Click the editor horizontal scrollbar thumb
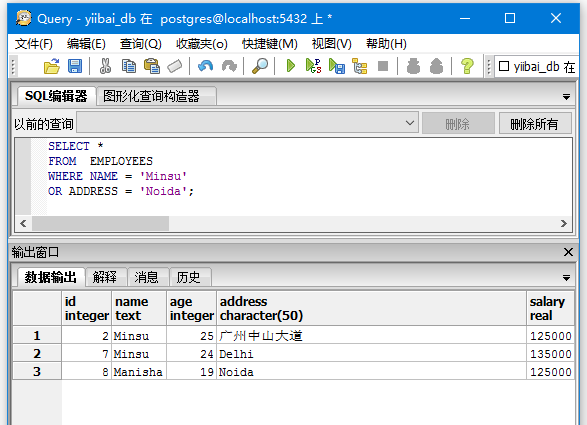 100,224
